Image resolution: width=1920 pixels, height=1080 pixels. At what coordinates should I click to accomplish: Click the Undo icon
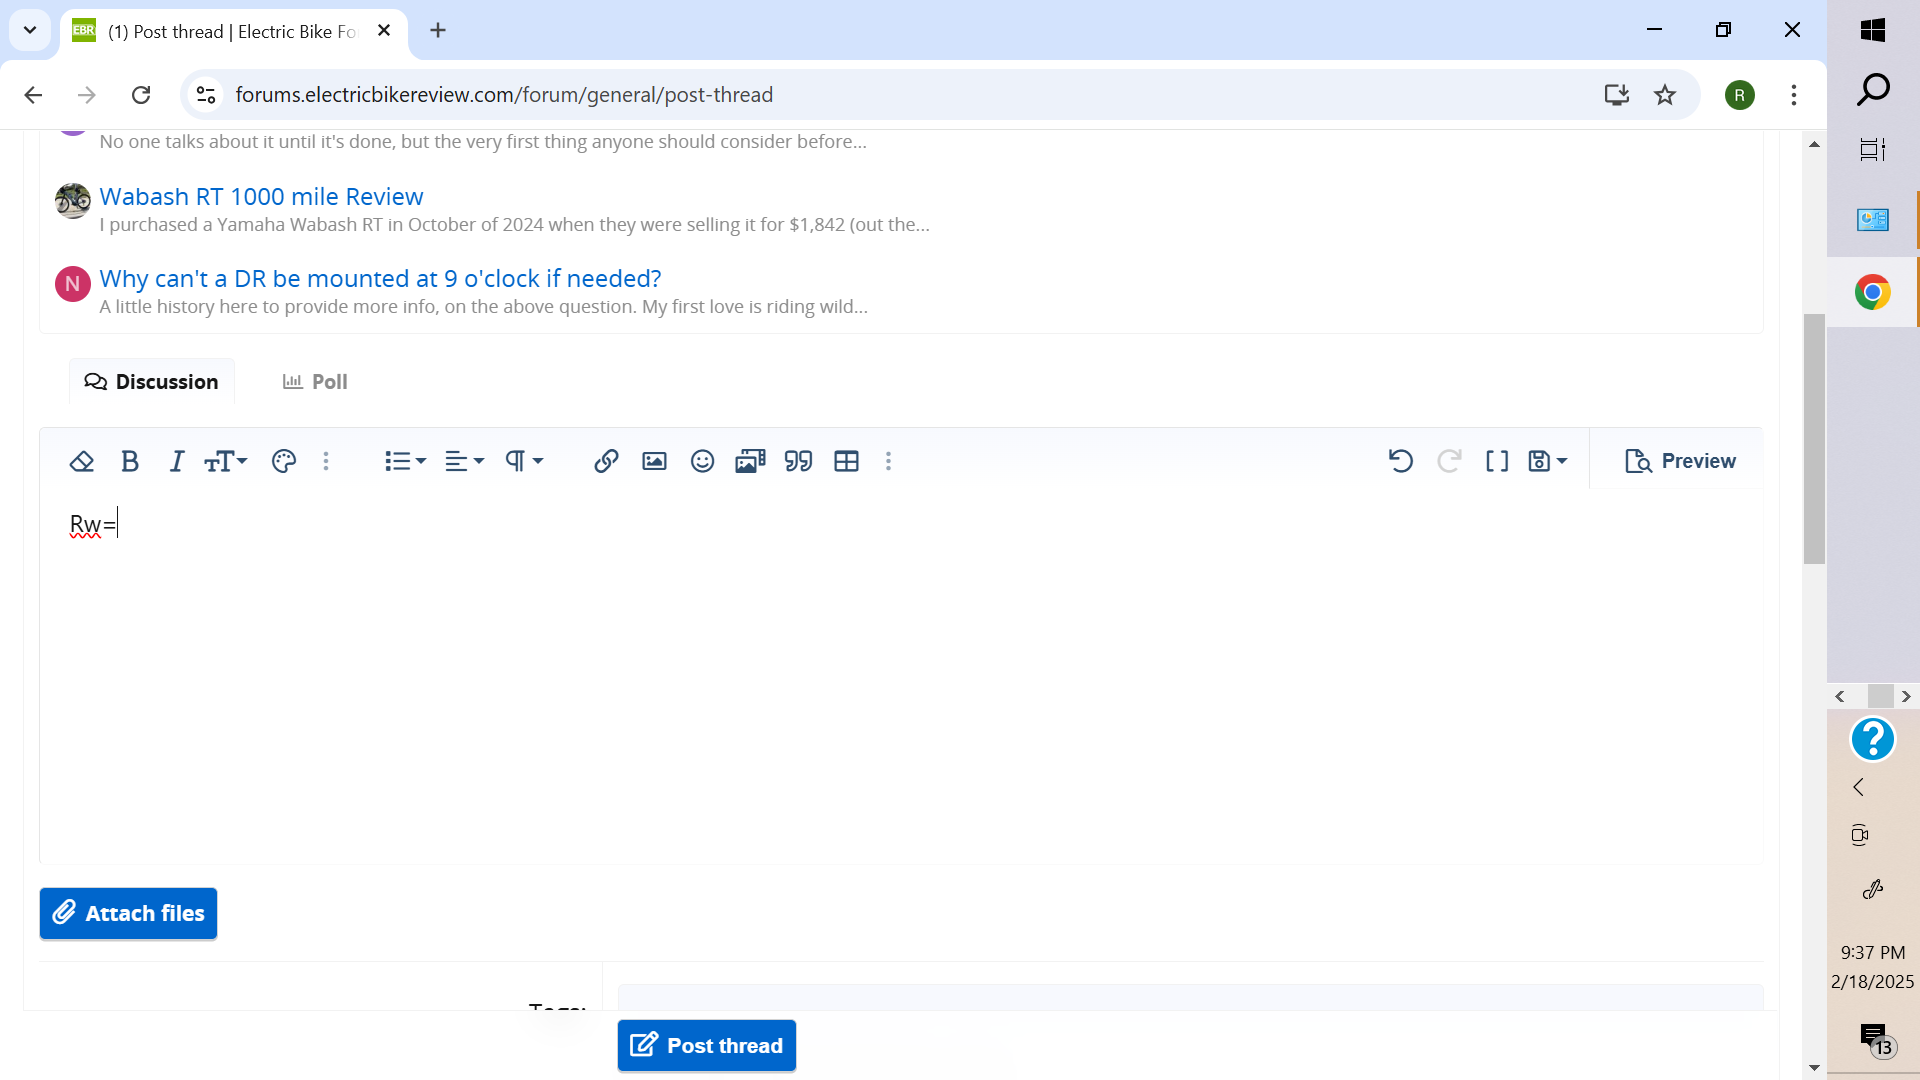pyautogui.click(x=1400, y=461)
